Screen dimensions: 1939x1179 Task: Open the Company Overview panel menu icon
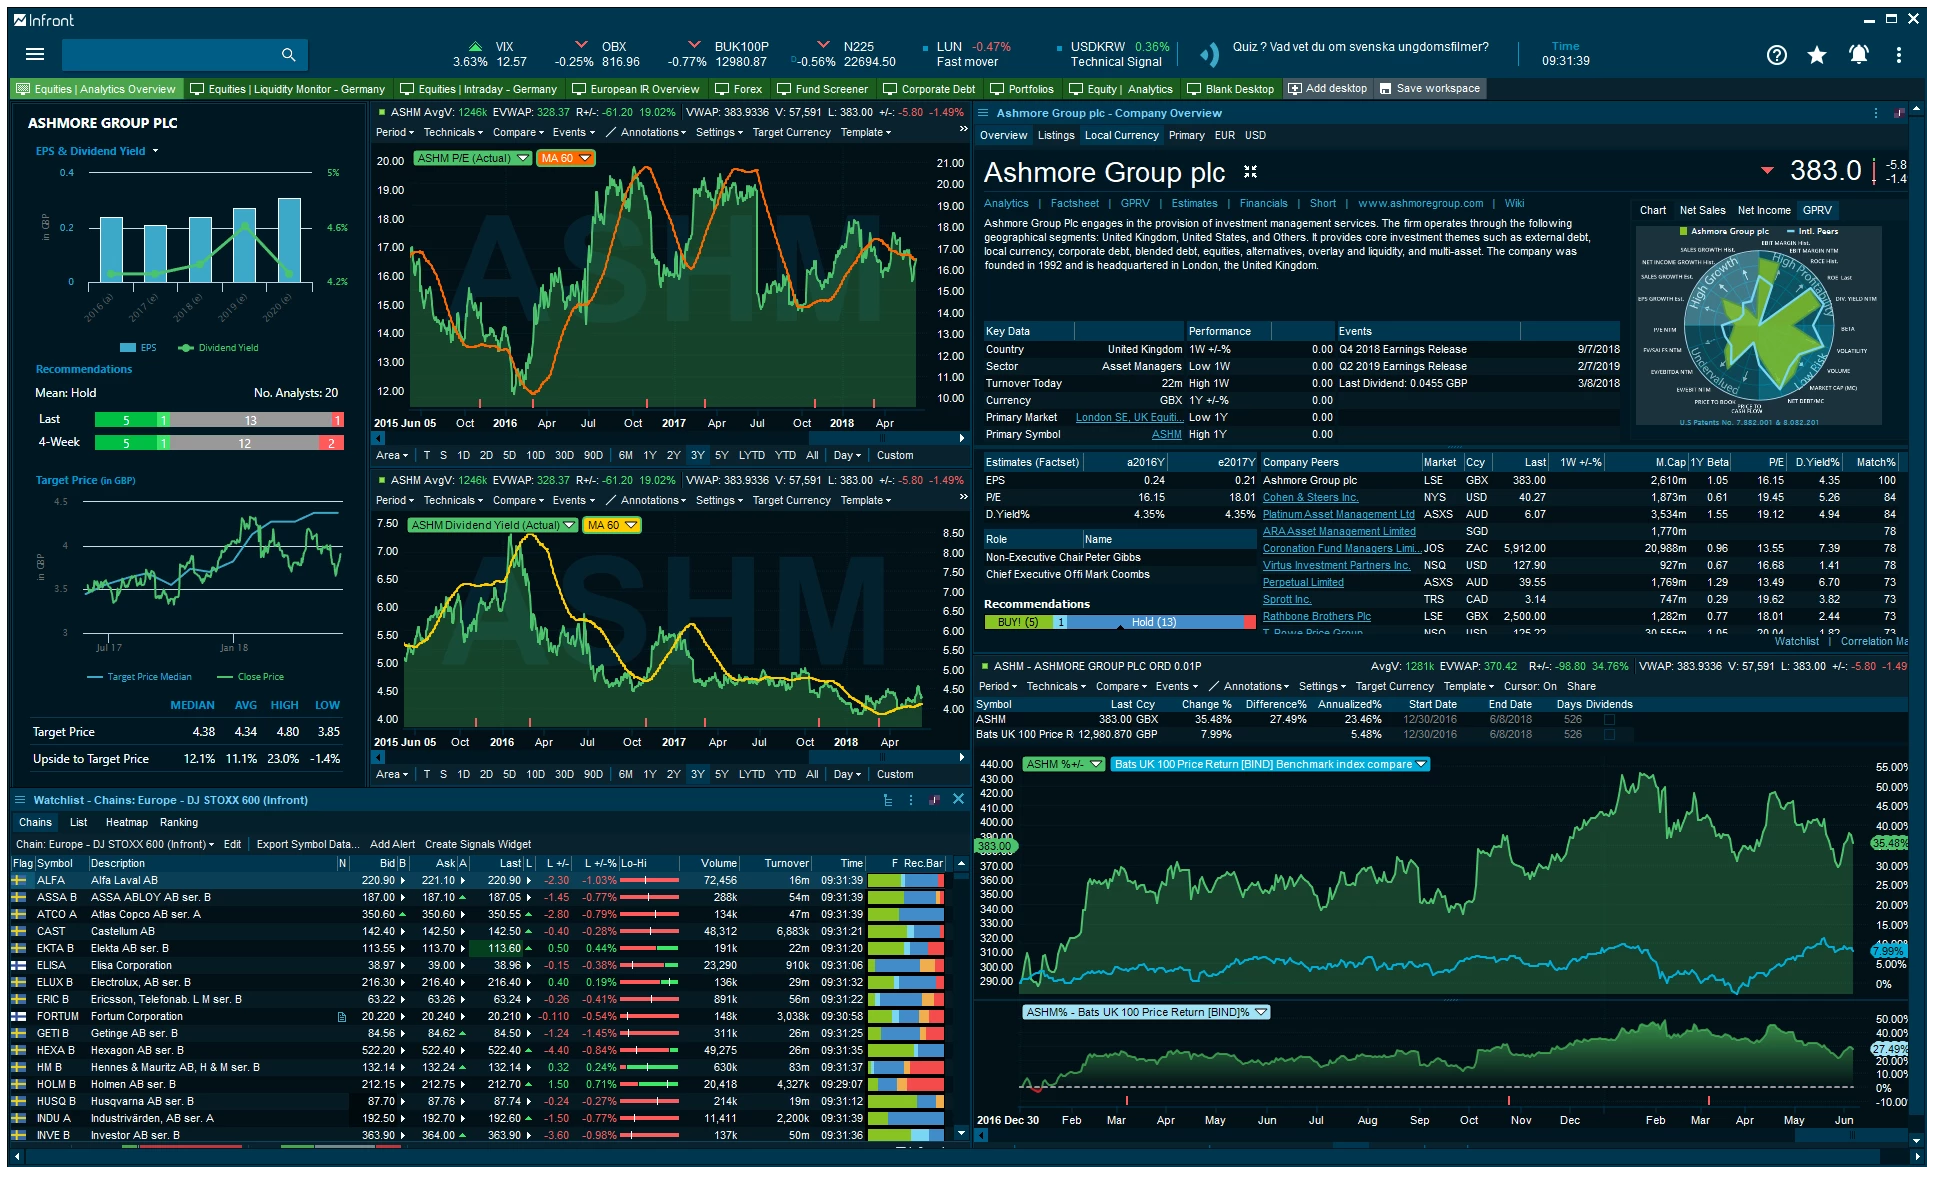(983, 113)
